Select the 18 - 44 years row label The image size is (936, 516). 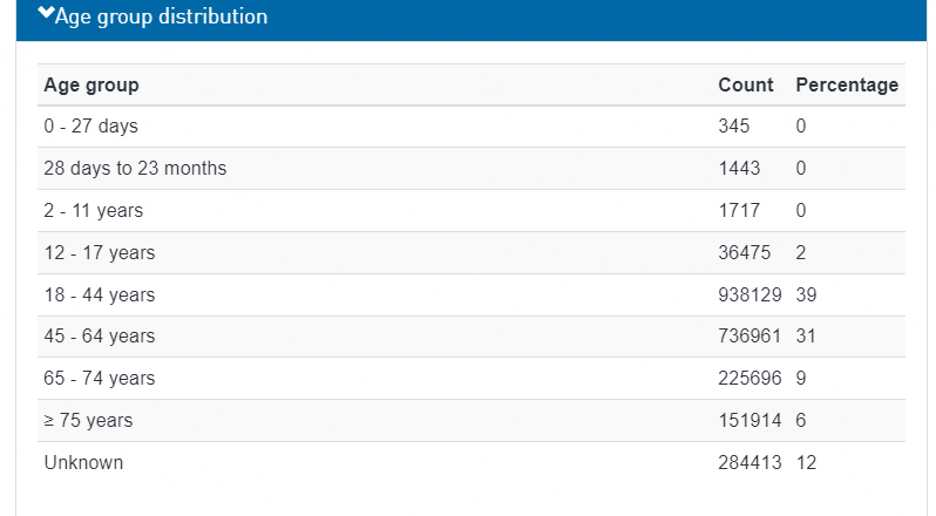(99, 295)
